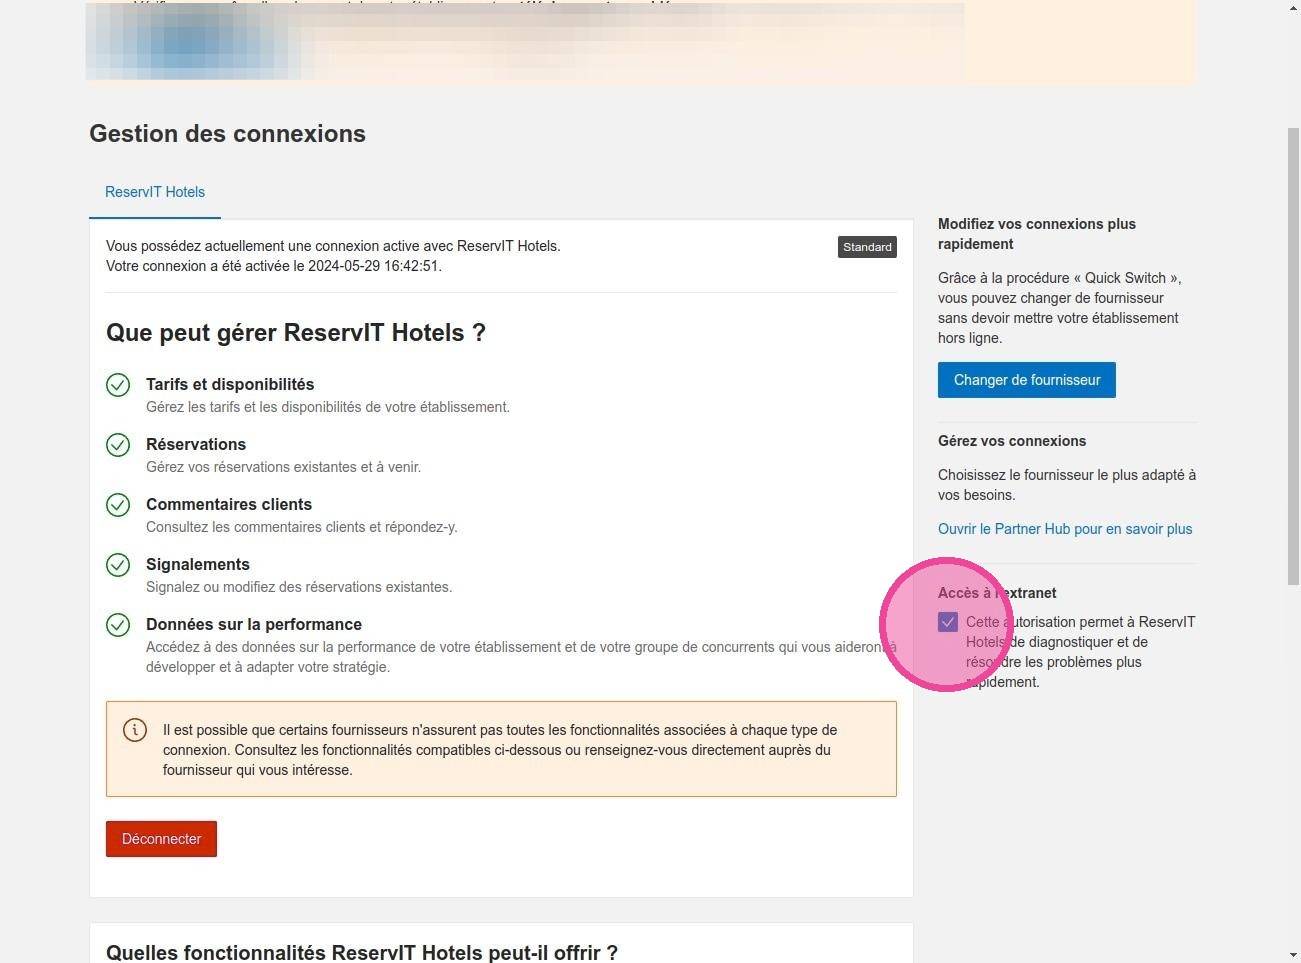
Task: Select the "Signalements" feature title
Action: point(198,564)
